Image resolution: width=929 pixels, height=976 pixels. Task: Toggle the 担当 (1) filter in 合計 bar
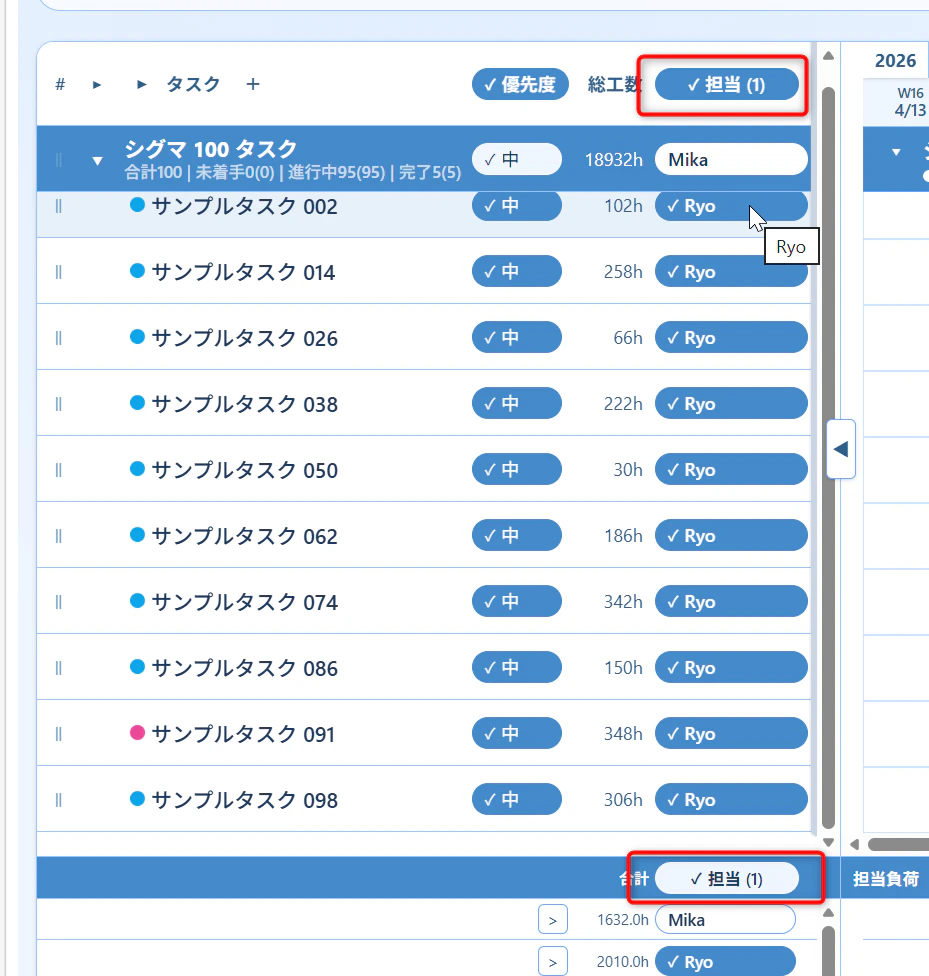coord(727,878)
